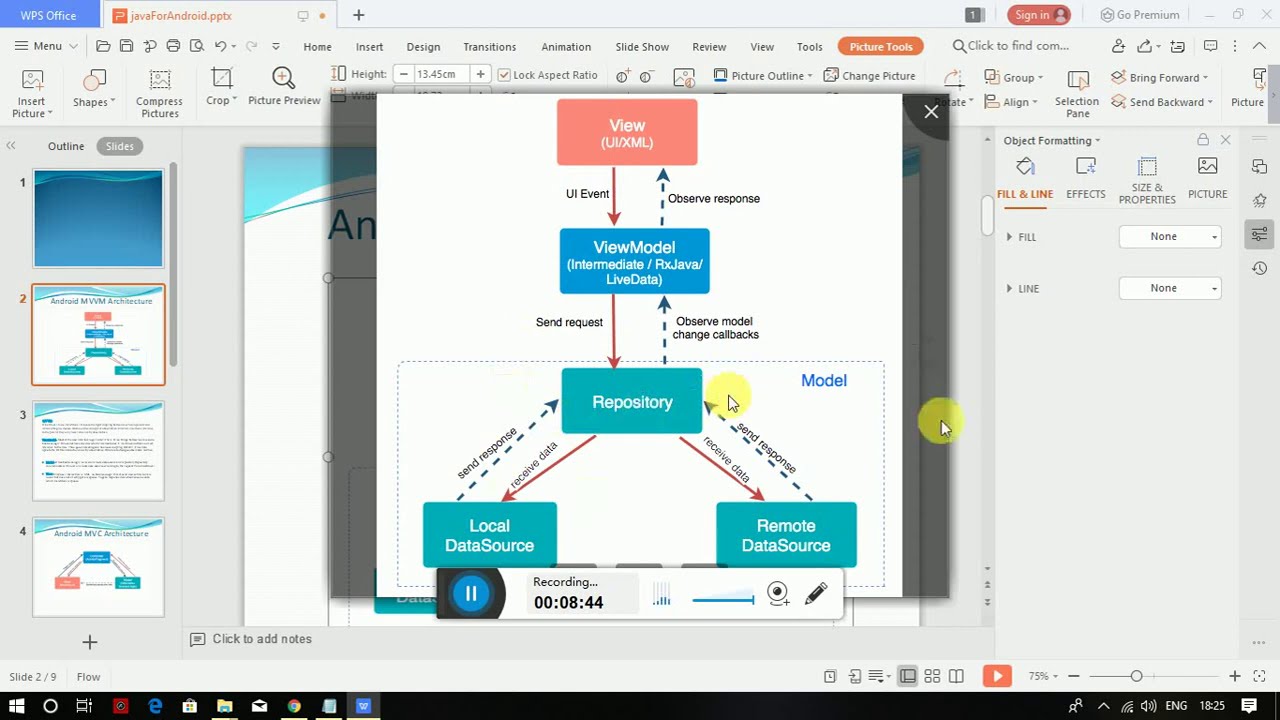
Task: Switch to Outline view in slide panel
Action: [x=66, y=146]
